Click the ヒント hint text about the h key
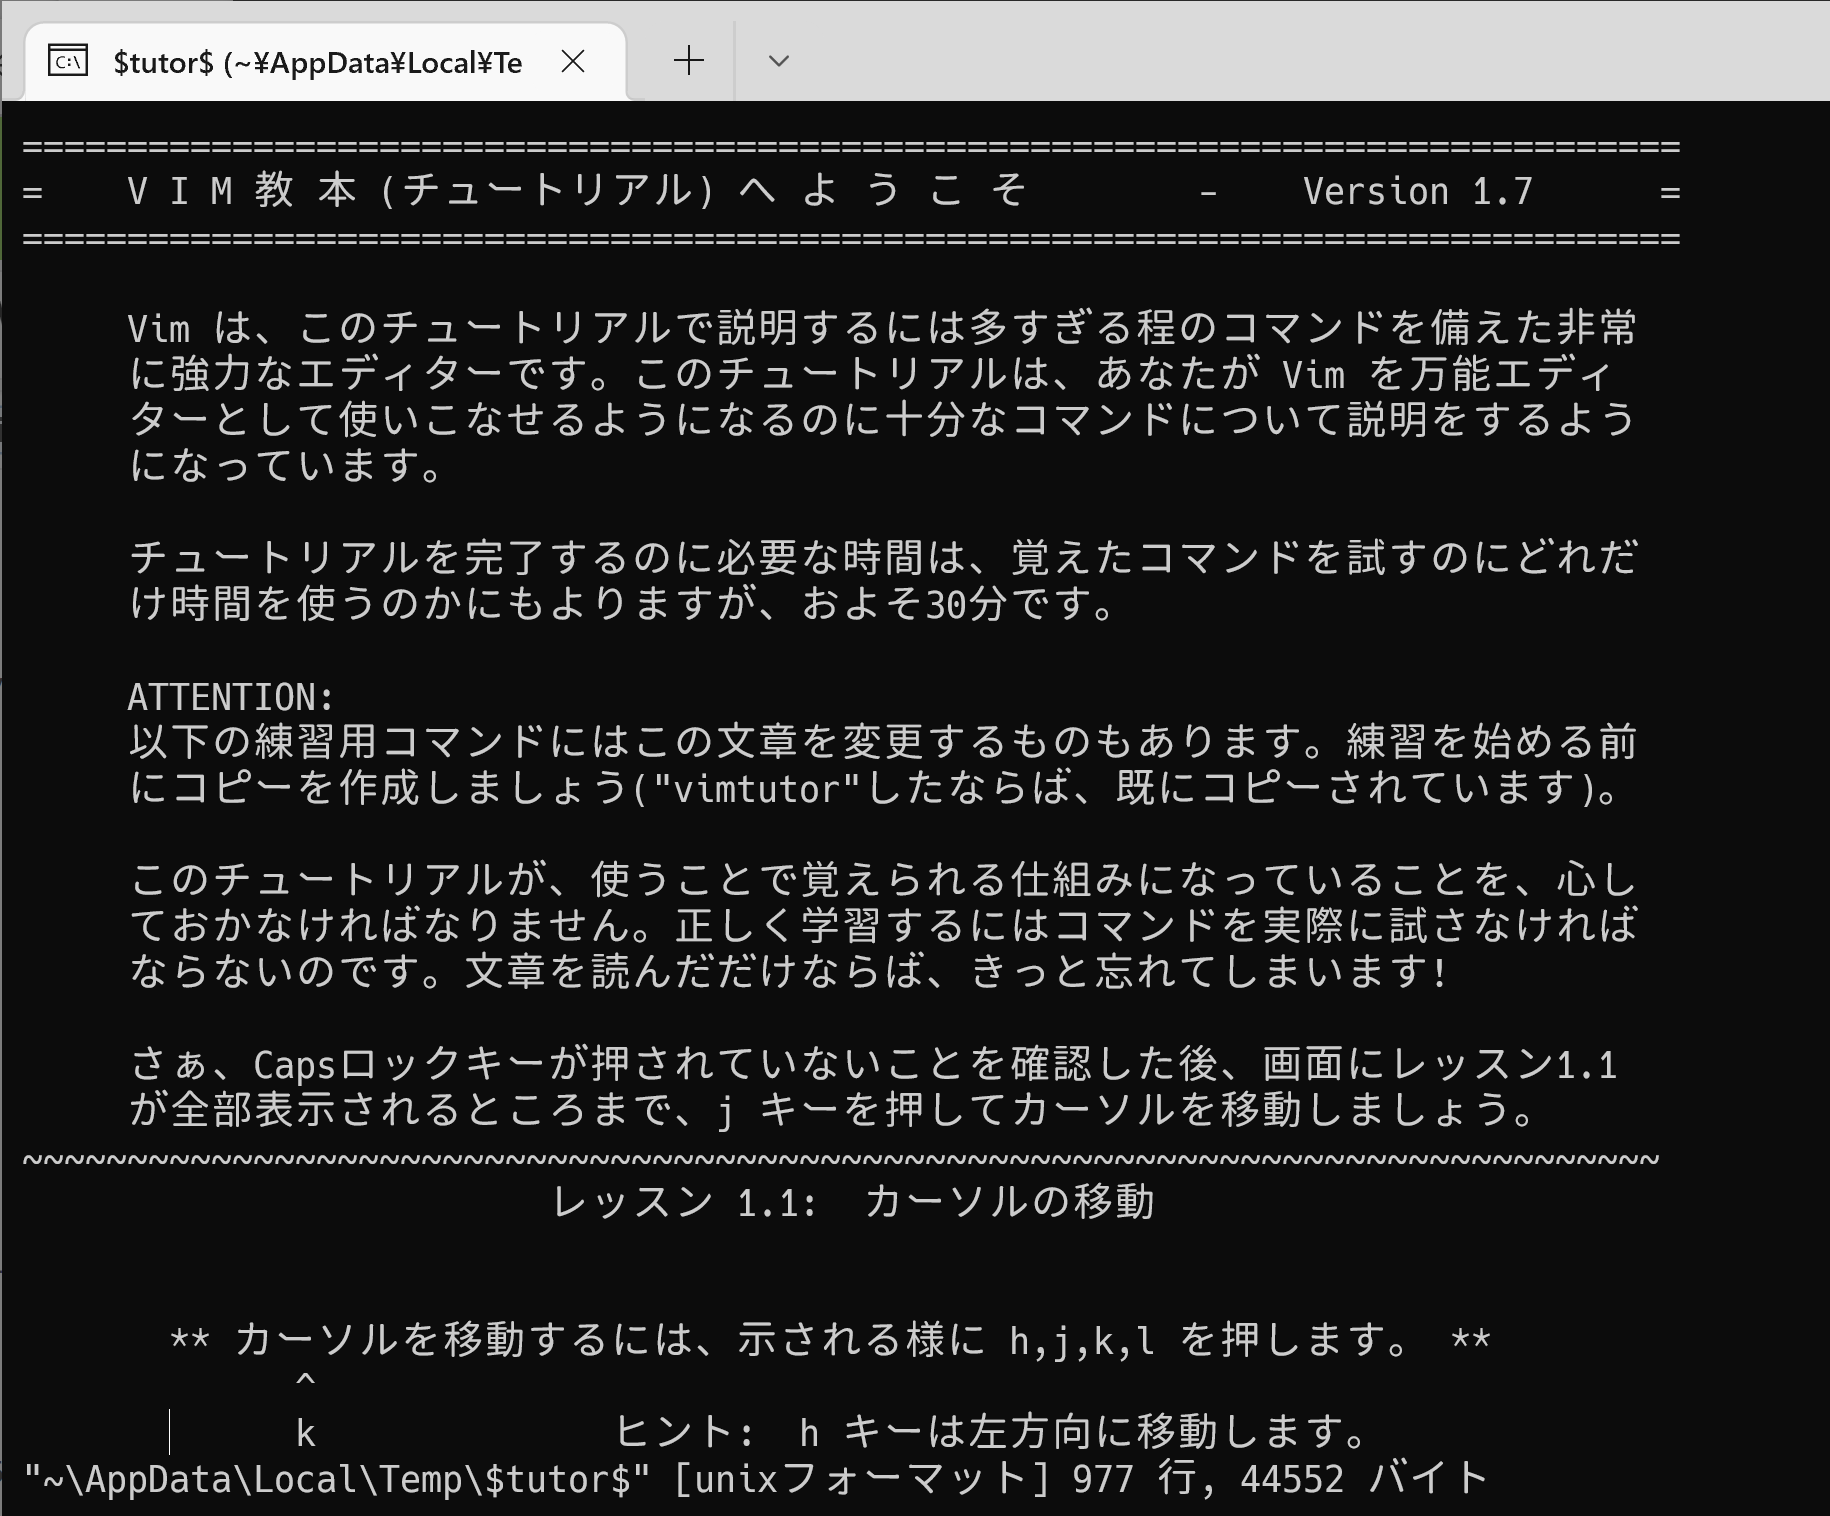1830x1516 pixels. point(990,1432)
